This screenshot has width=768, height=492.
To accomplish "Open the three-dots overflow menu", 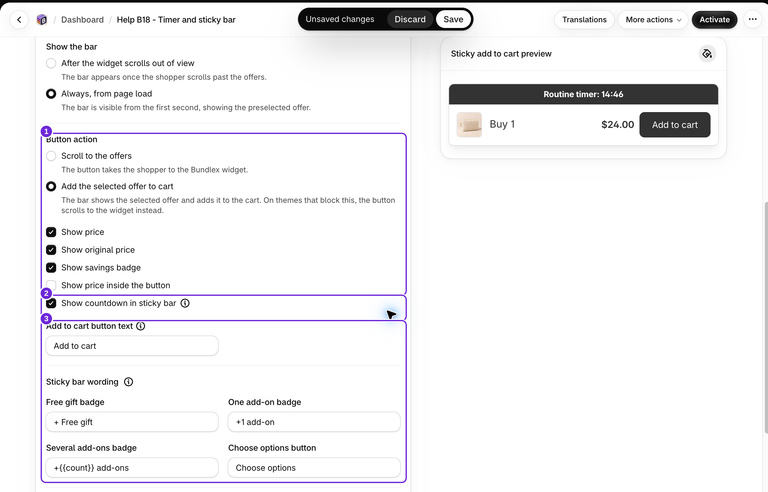I will point(752,20).
